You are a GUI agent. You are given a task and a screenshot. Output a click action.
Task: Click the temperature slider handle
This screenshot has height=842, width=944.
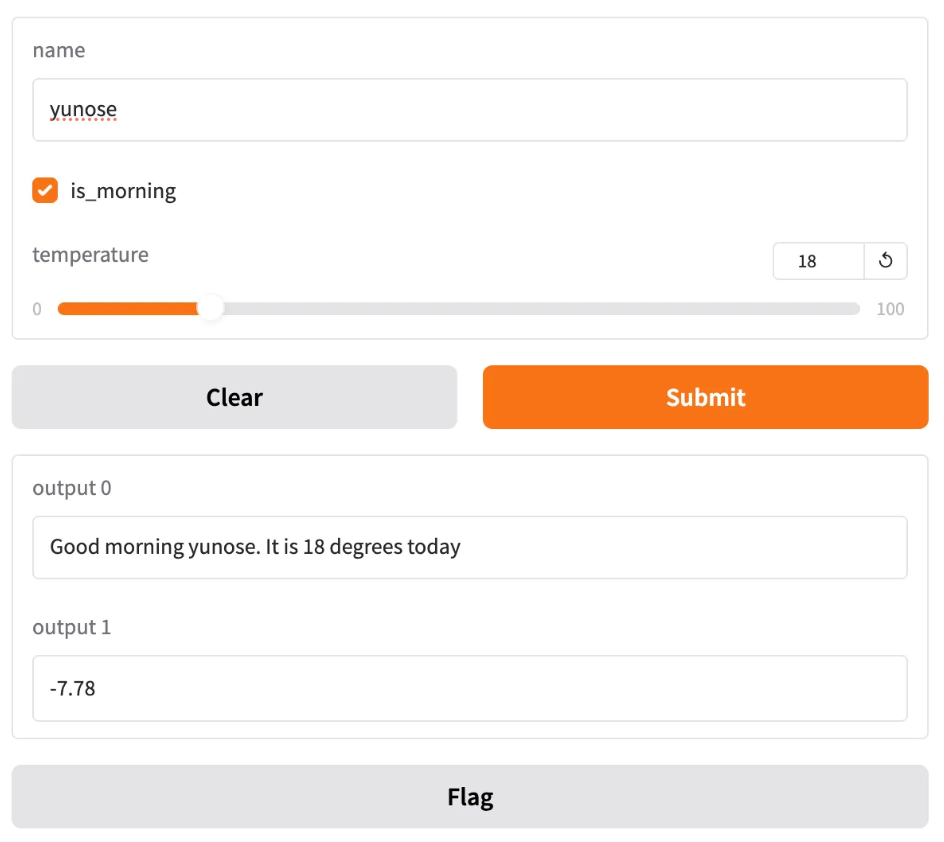click(211, 309)
